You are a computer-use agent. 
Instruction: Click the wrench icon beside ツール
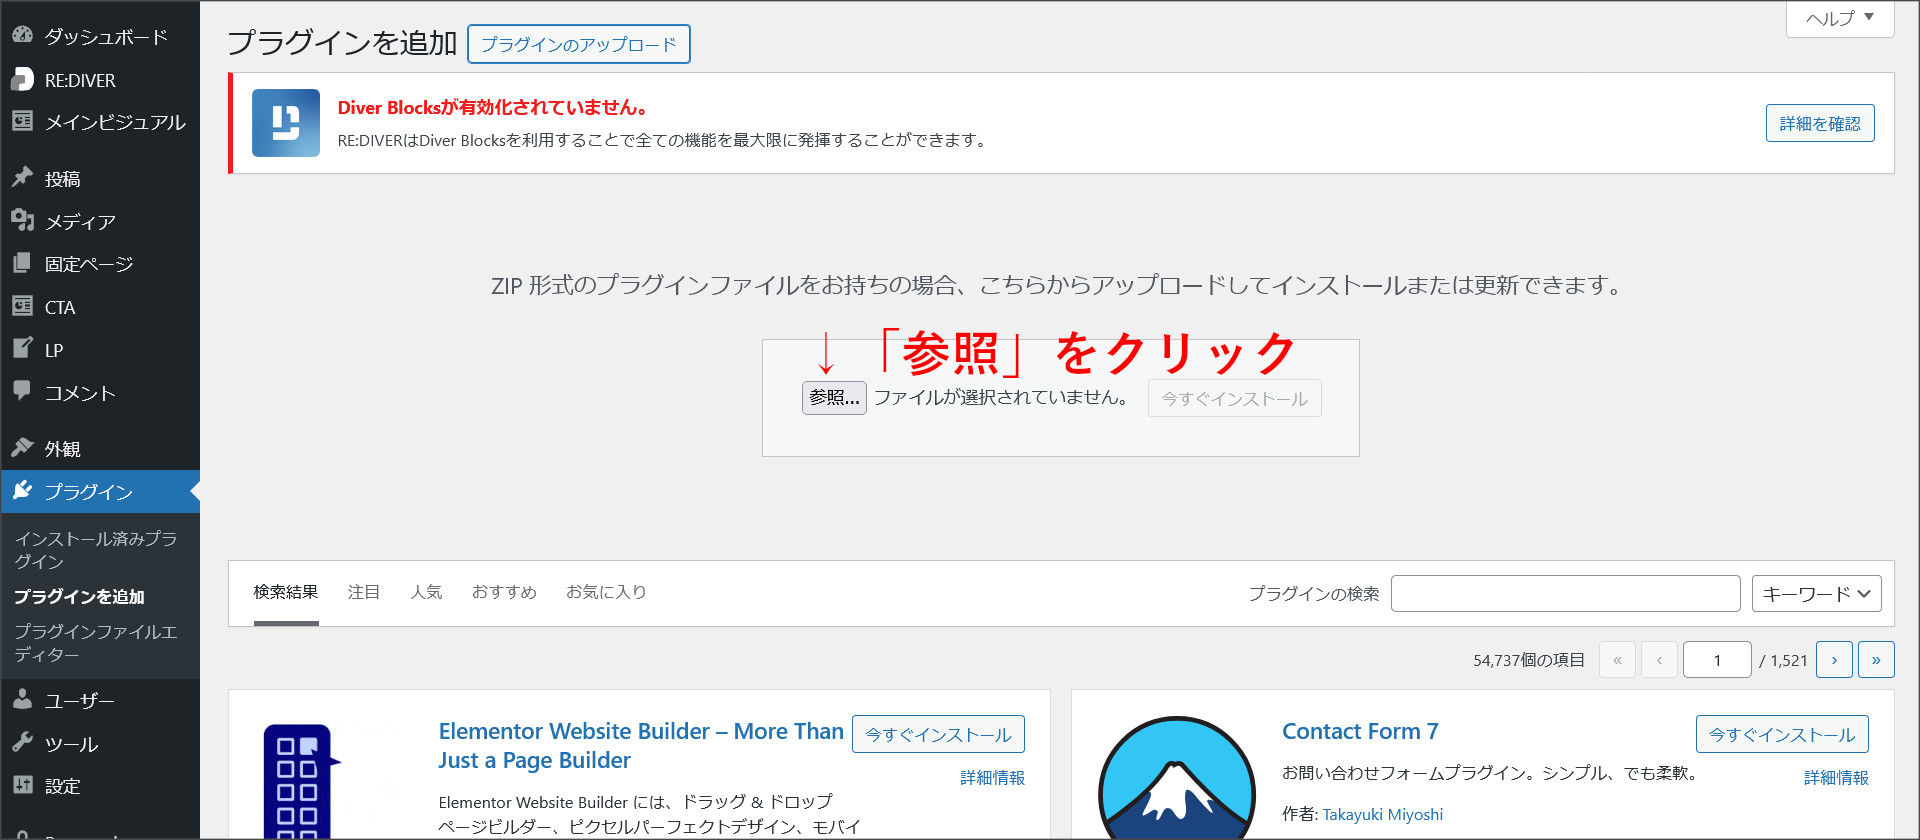[22, 742]
